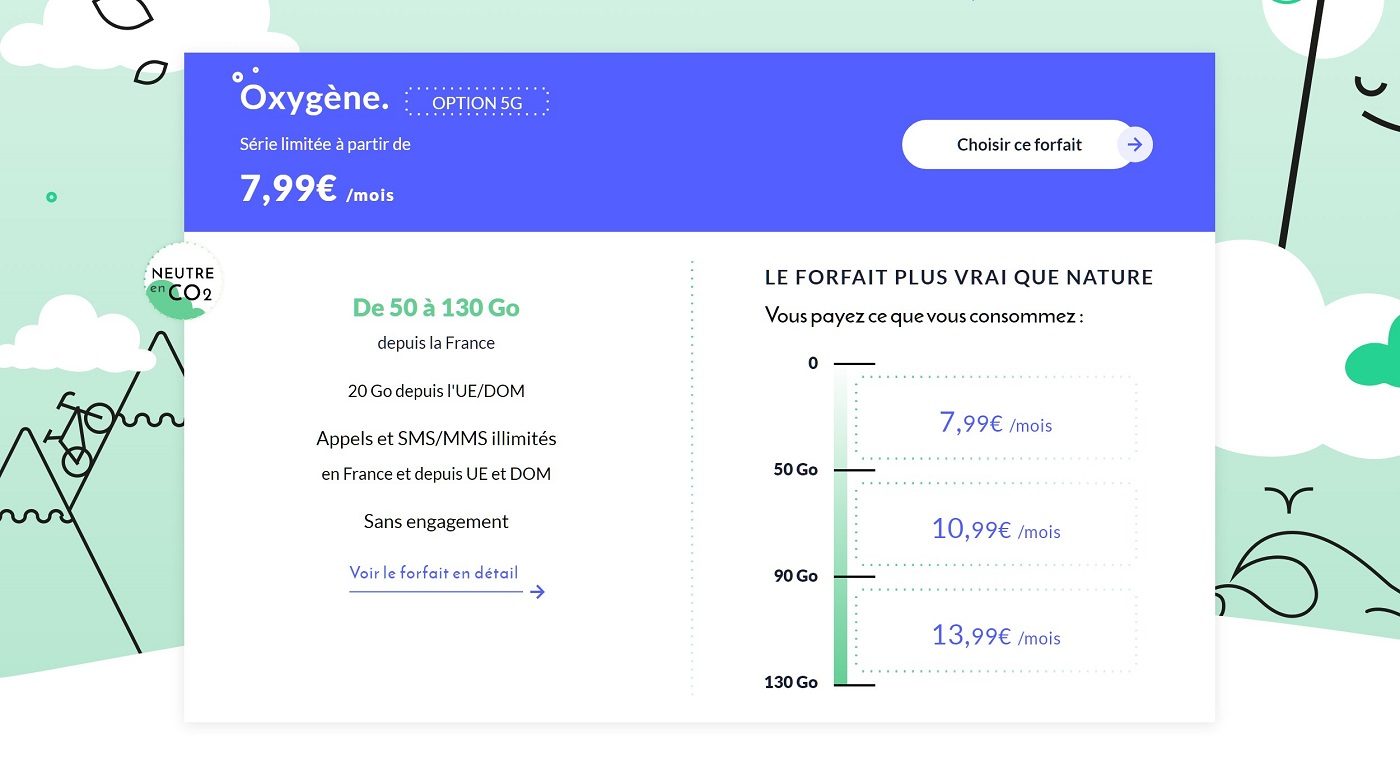Screen dimensions: 1400x771
Task: Click the '90 Go' gauge marker
Action: (796, 576)
